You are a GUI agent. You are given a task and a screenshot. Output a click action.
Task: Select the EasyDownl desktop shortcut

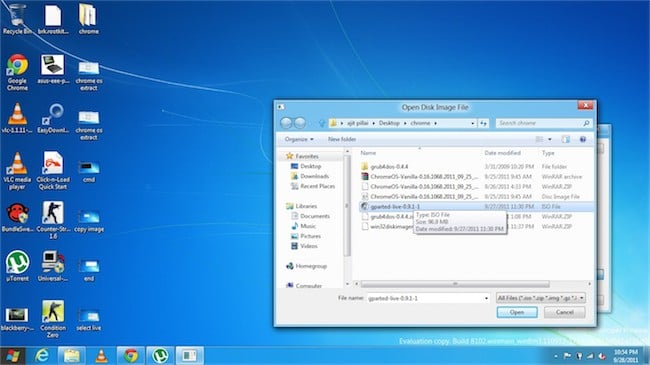click(53, 119)
